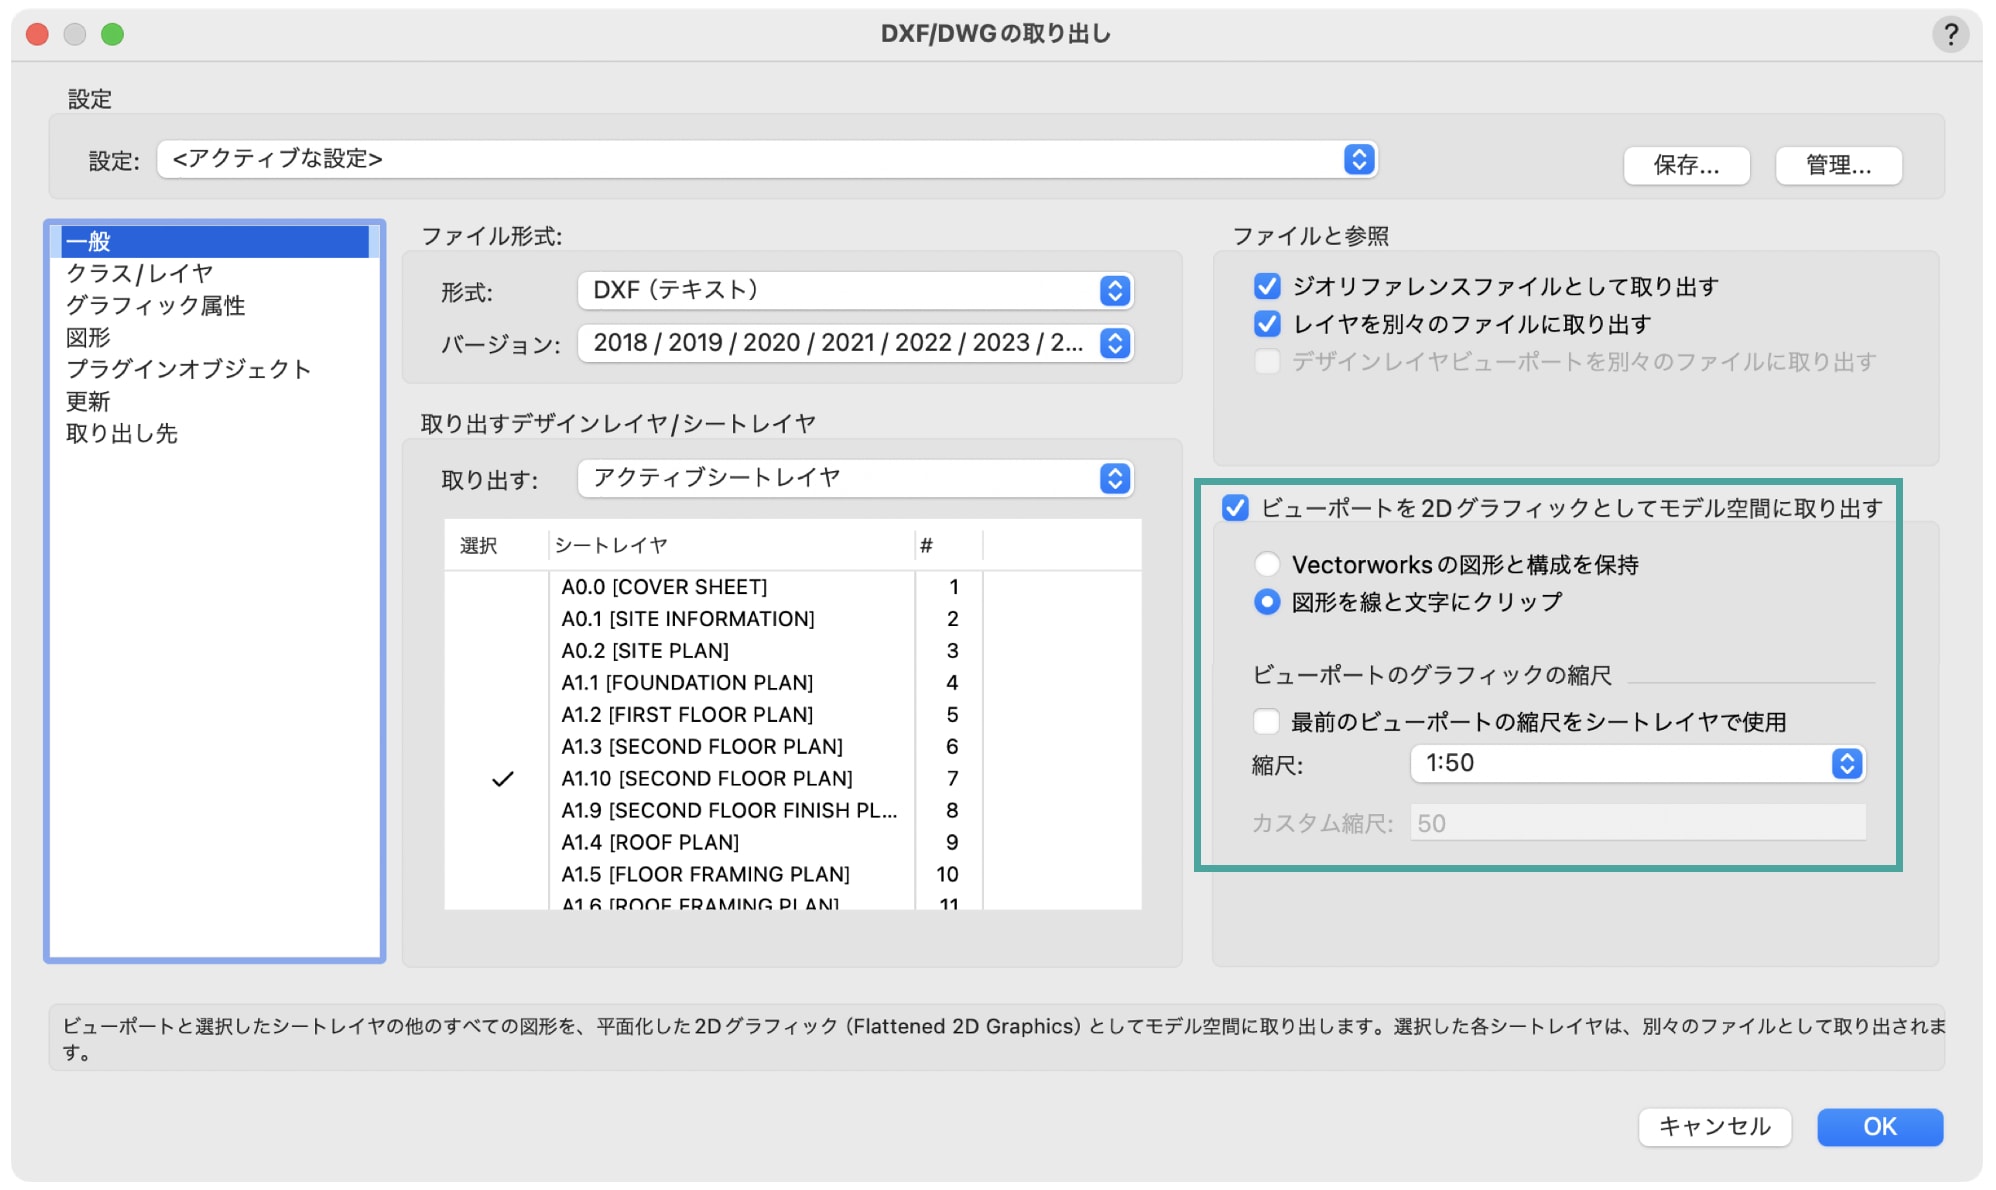Click the A0.2 [SITE PLAN] row

(x=793, y=651)
